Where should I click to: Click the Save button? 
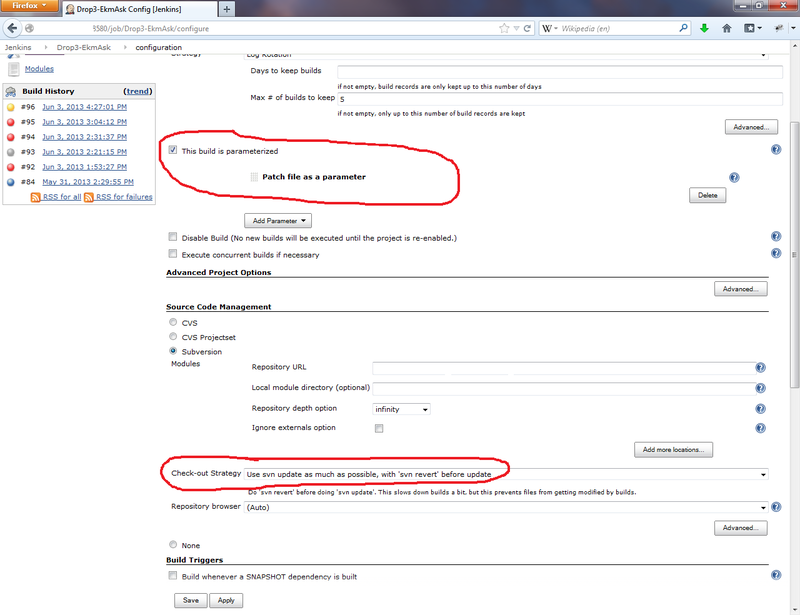click(191, 600)
